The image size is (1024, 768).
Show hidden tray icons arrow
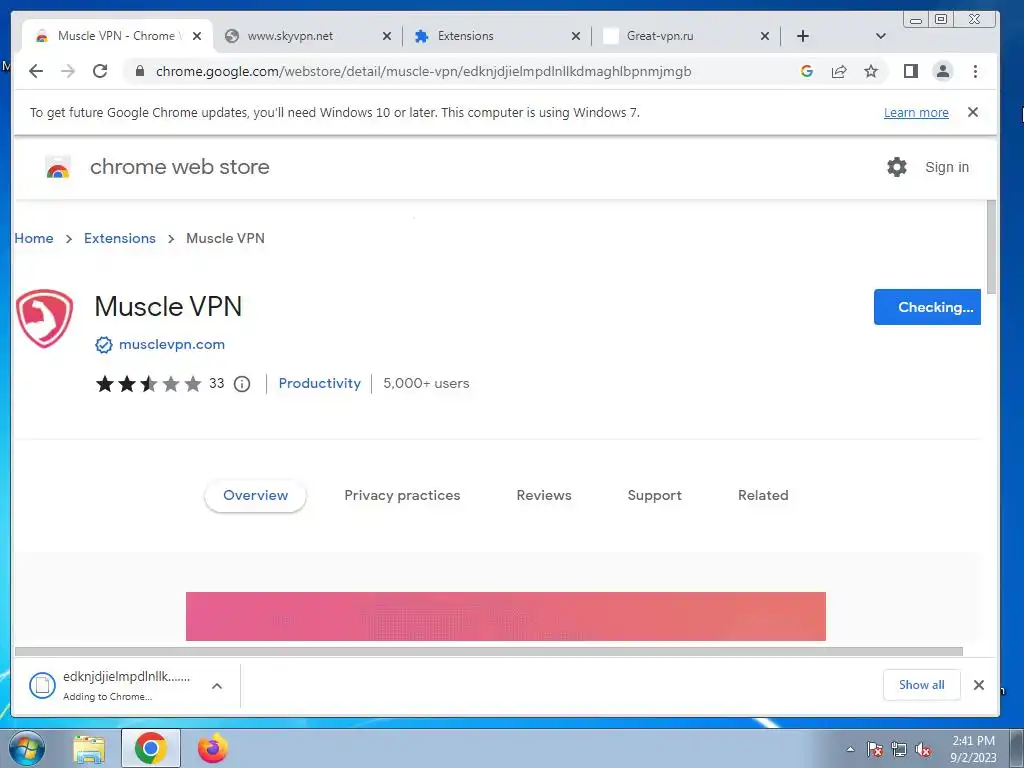coord(850,750)
